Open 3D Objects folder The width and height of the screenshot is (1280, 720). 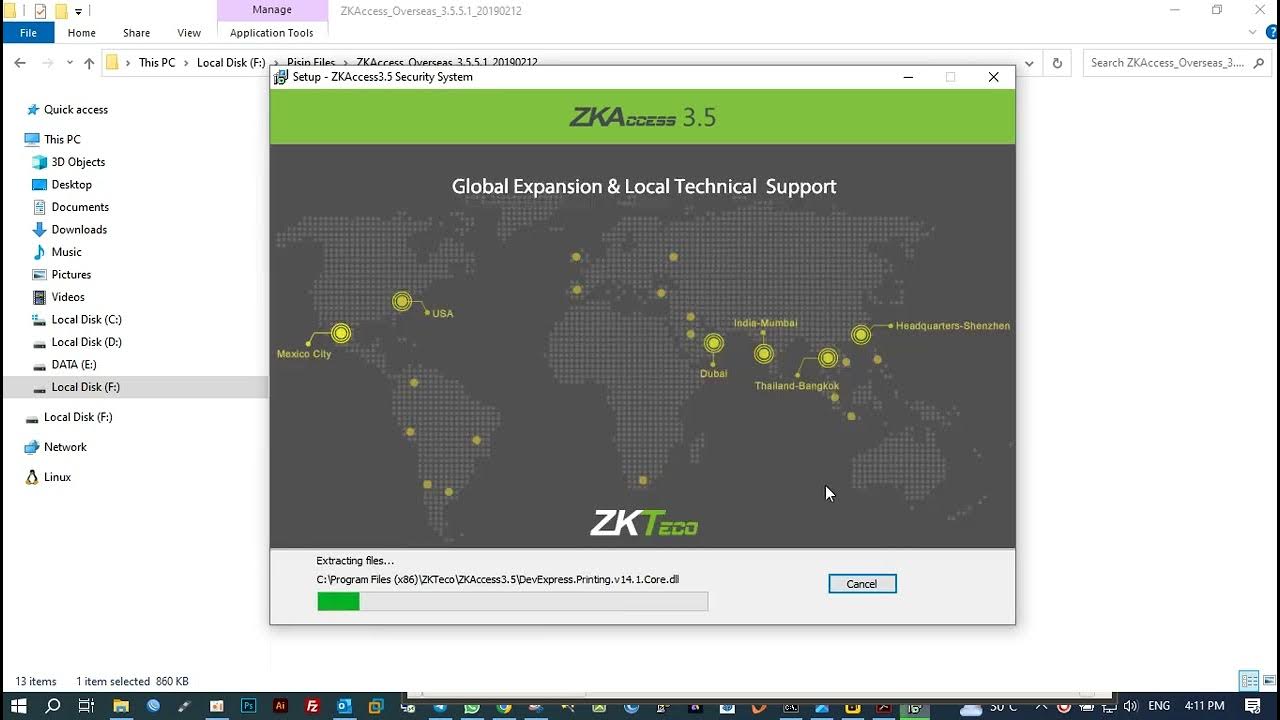pyautogui.click(x=78, y=162)
